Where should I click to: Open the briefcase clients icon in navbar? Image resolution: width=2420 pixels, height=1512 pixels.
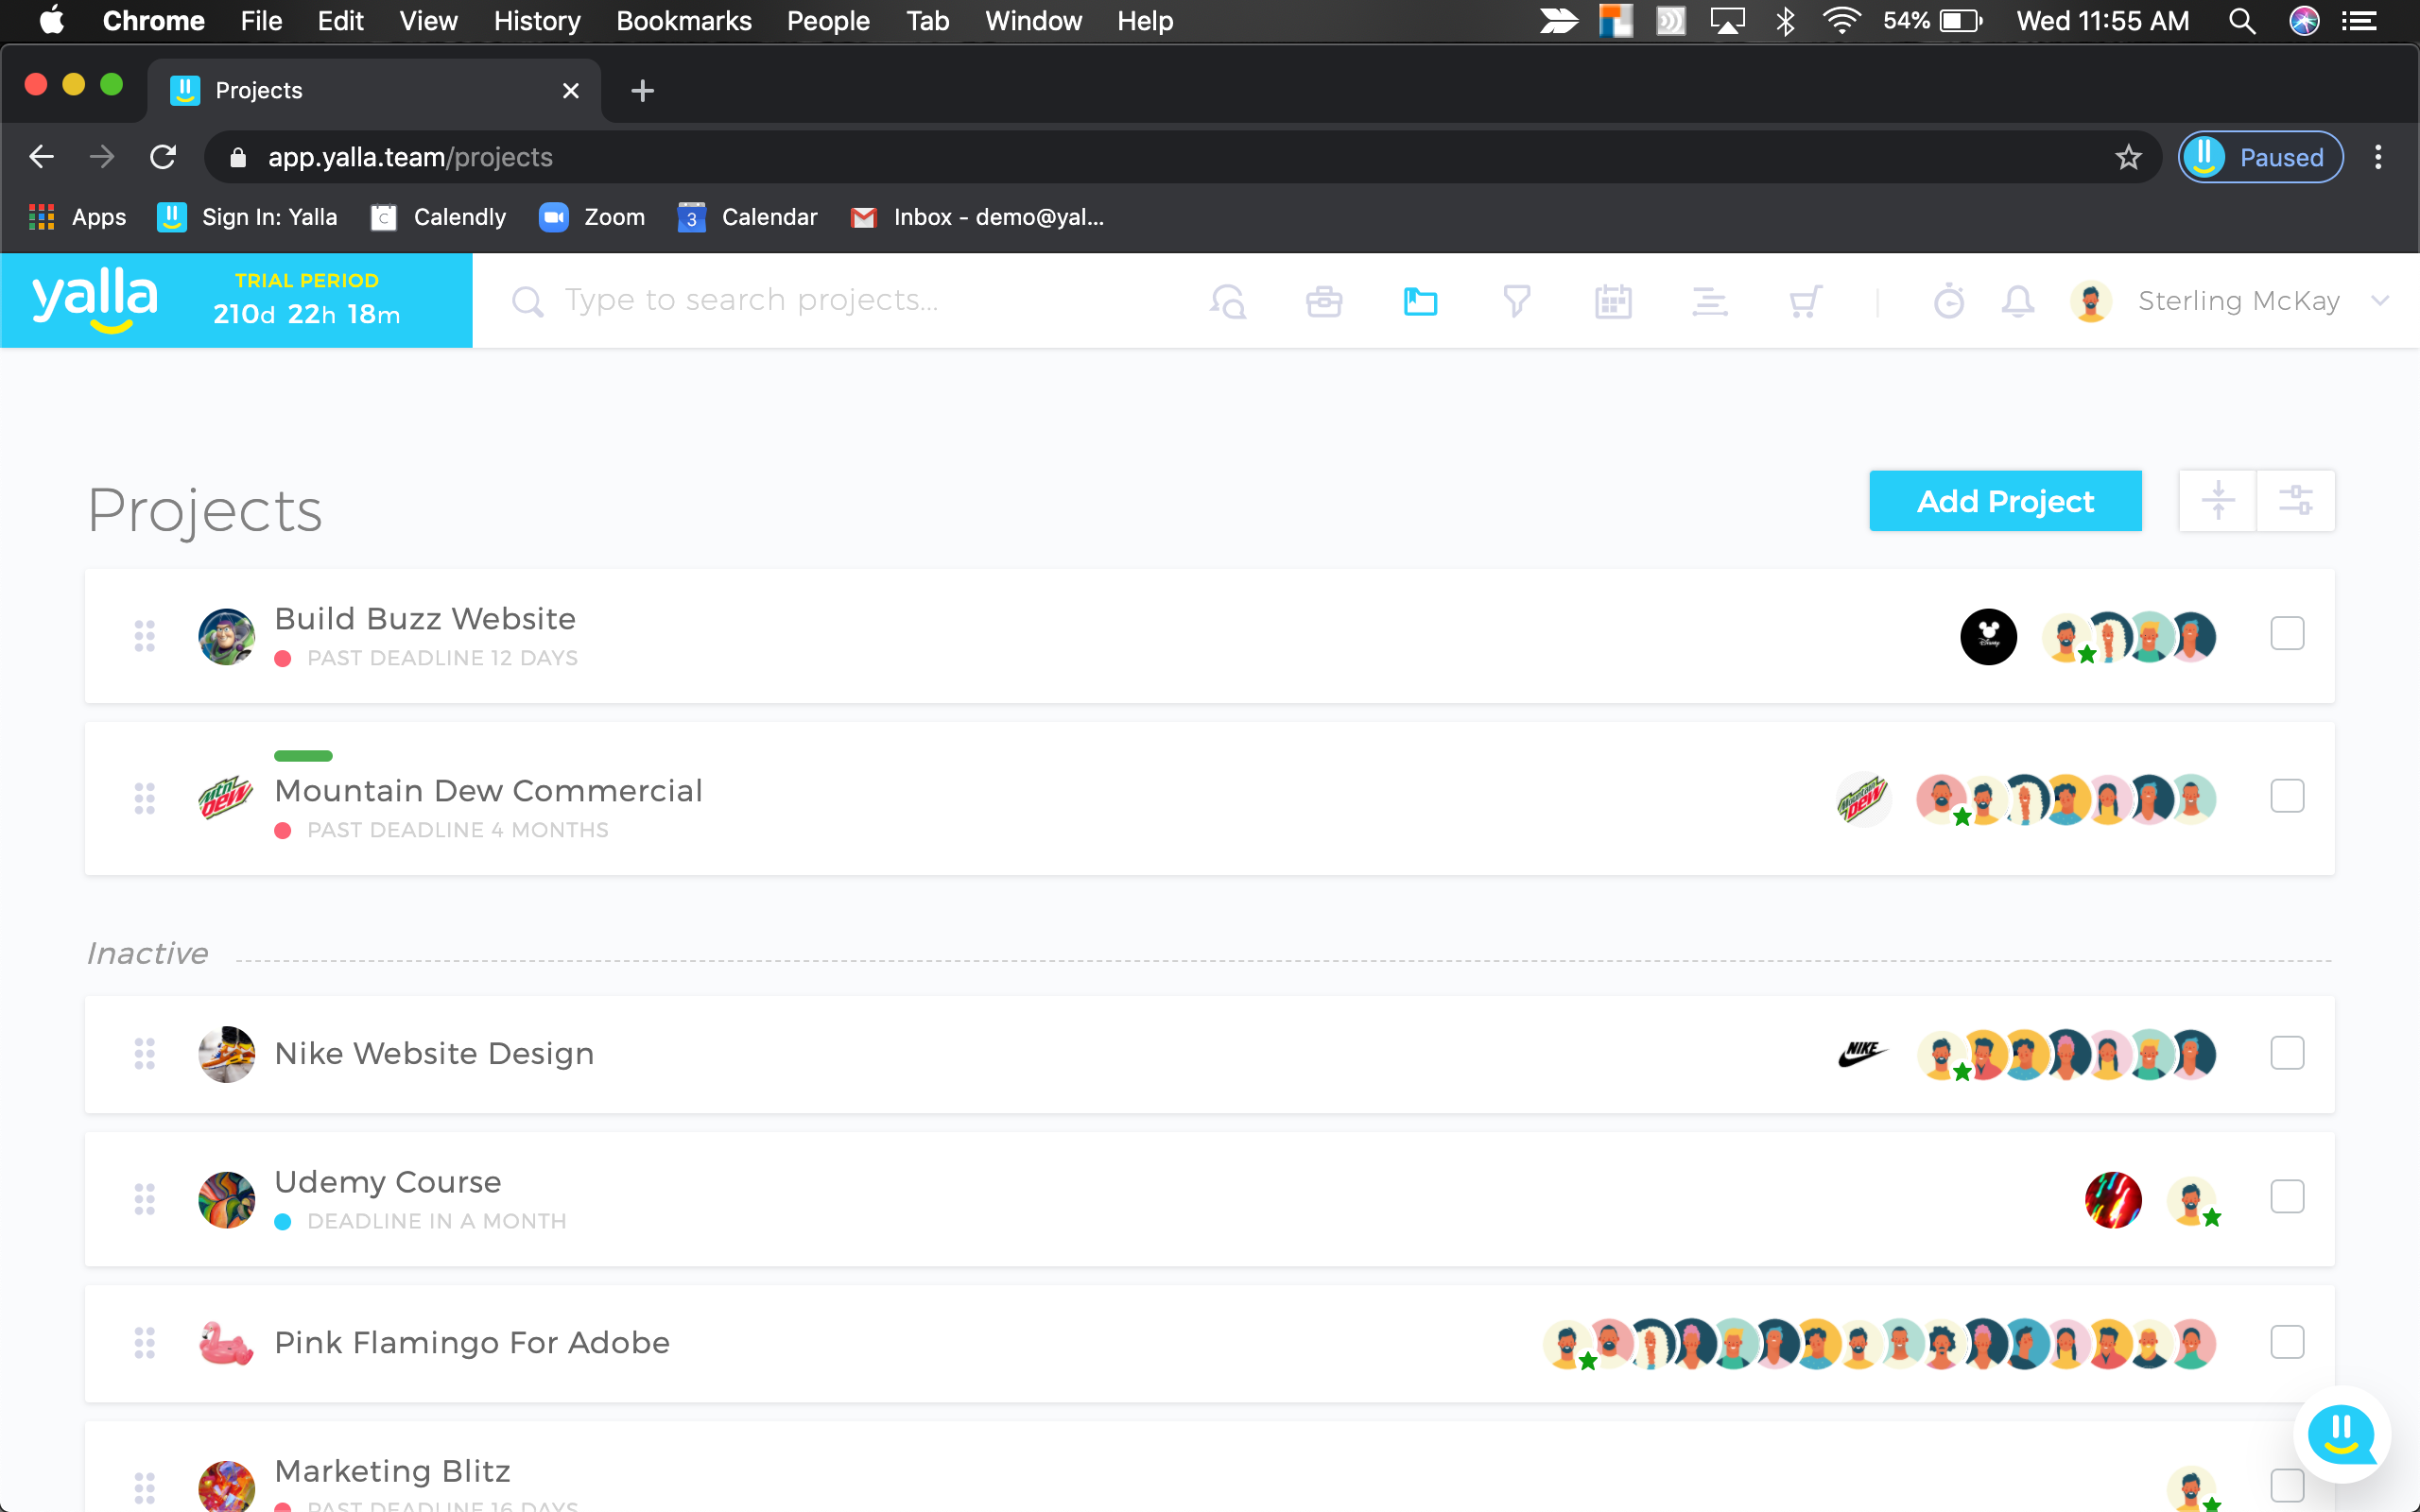[x=1324, y=301]
